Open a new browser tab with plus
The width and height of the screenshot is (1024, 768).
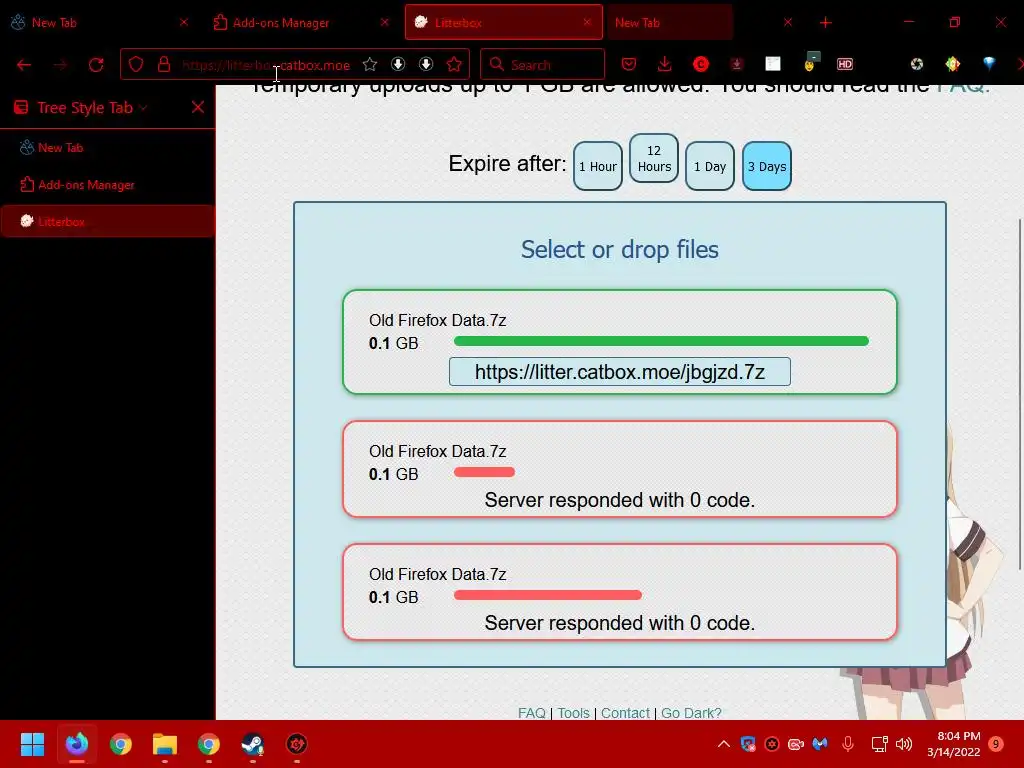click(x=825, y=23)
